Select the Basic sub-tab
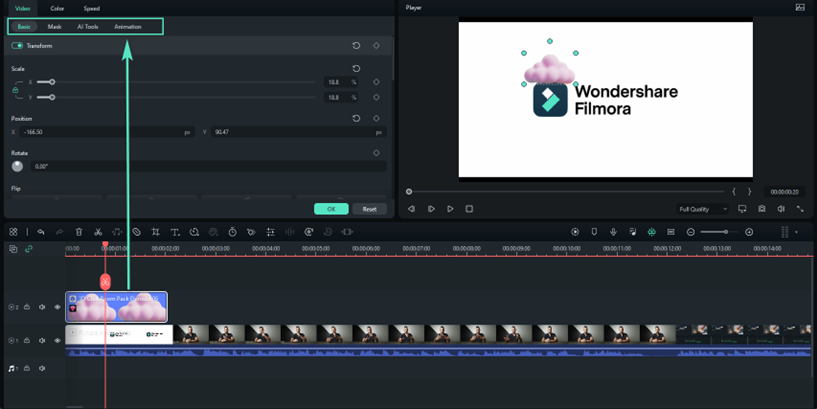The image size is (817, 409). click(x=24, y=27)
